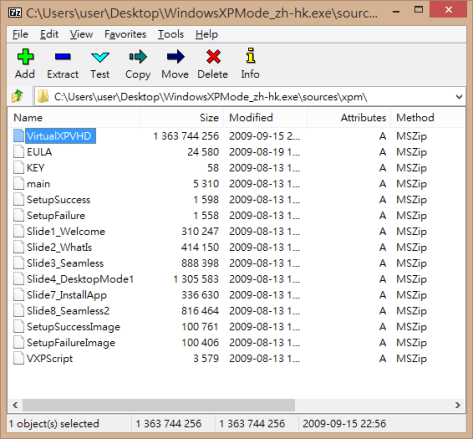The image size is (473, 439).
Task: Select the VXPScript file icon
Action: click(19, 358)
